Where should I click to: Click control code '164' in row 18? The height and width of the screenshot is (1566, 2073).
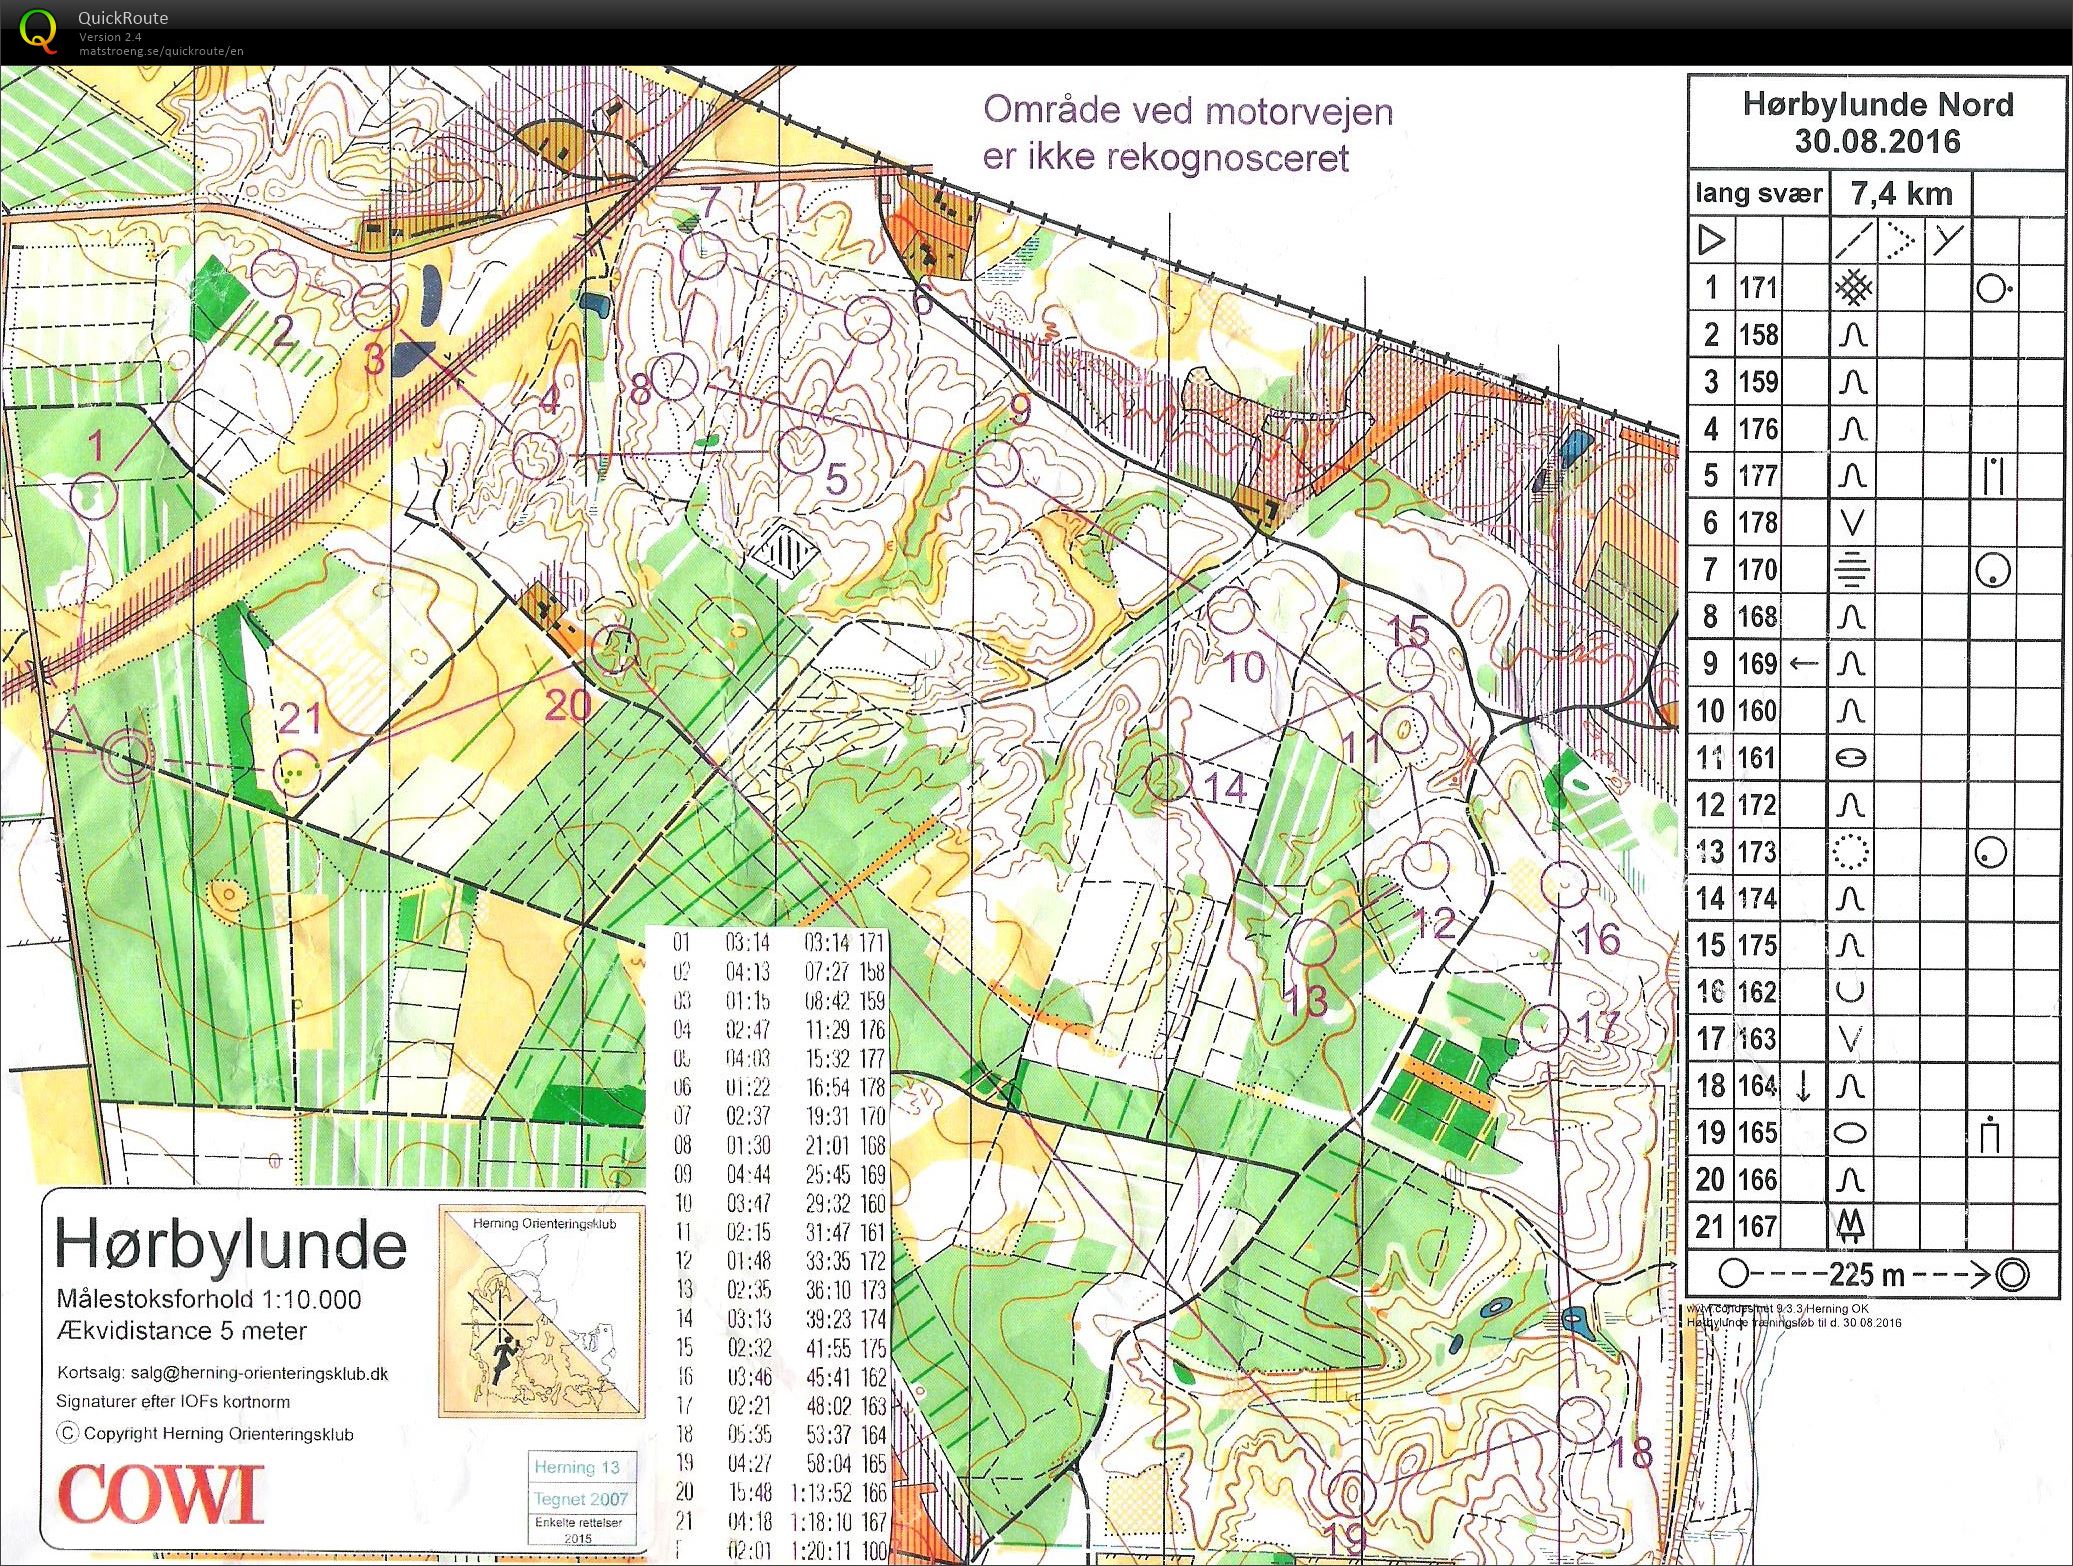1758,1085
